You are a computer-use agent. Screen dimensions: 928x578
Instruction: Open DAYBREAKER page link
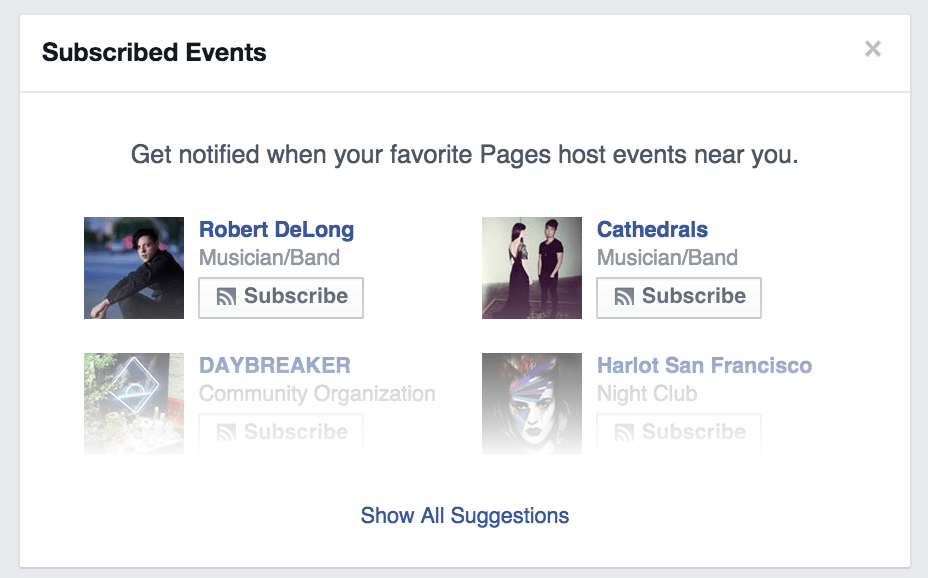[x=274, y=365]
